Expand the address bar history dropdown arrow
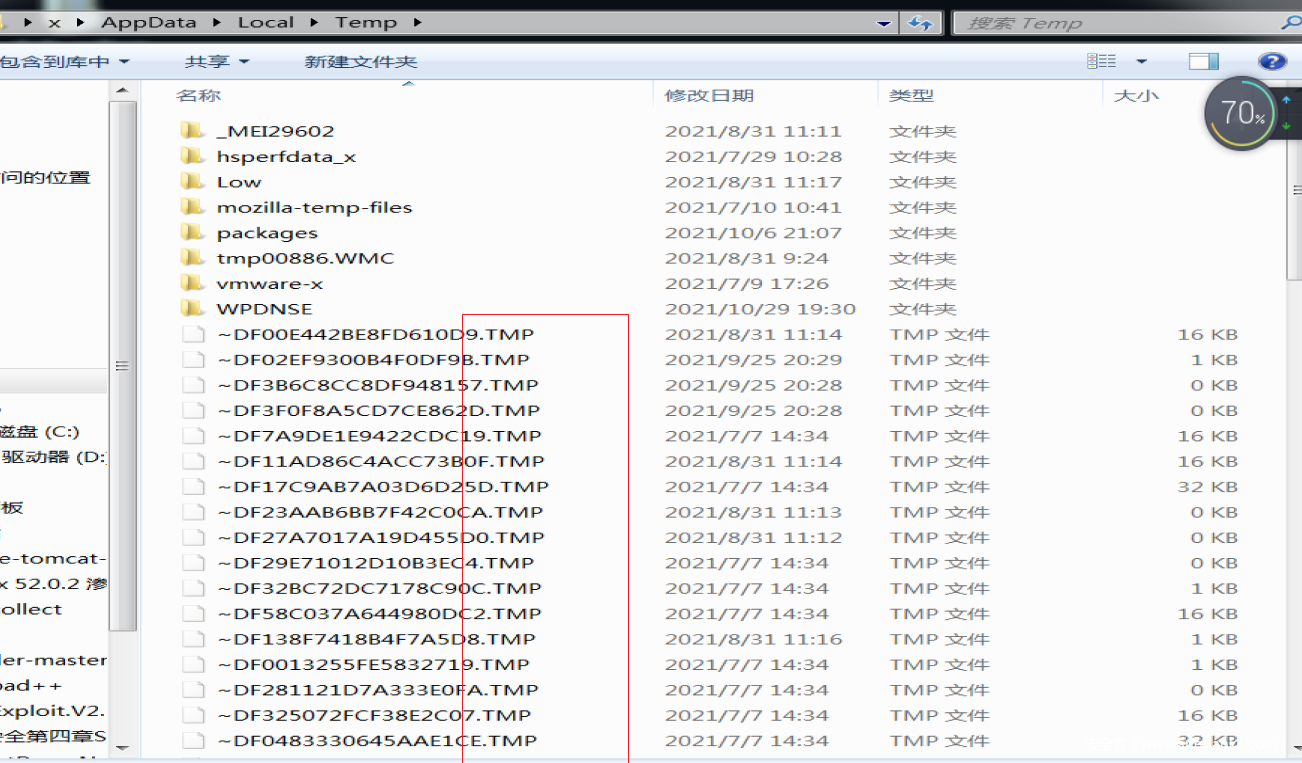The width and height of the screenshot is (1302, 763). [x=883, y=23]
